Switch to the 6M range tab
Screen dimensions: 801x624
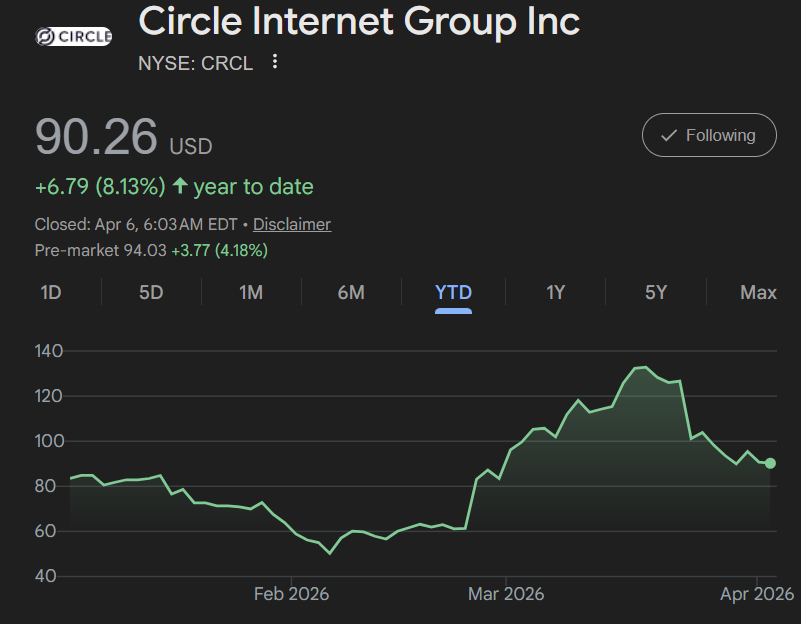(352, 292)
